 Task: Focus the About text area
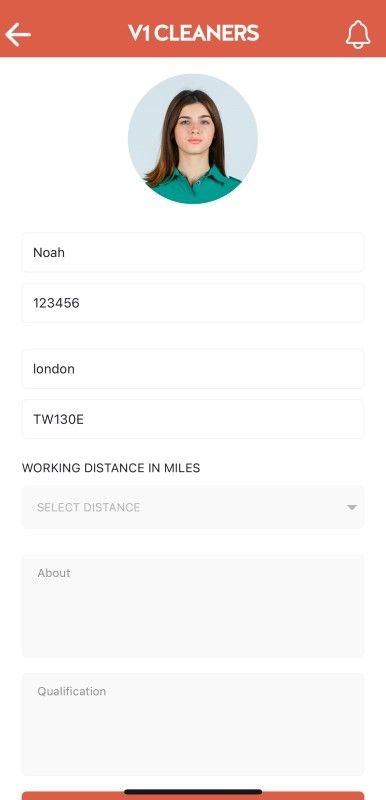coord(193,606)
